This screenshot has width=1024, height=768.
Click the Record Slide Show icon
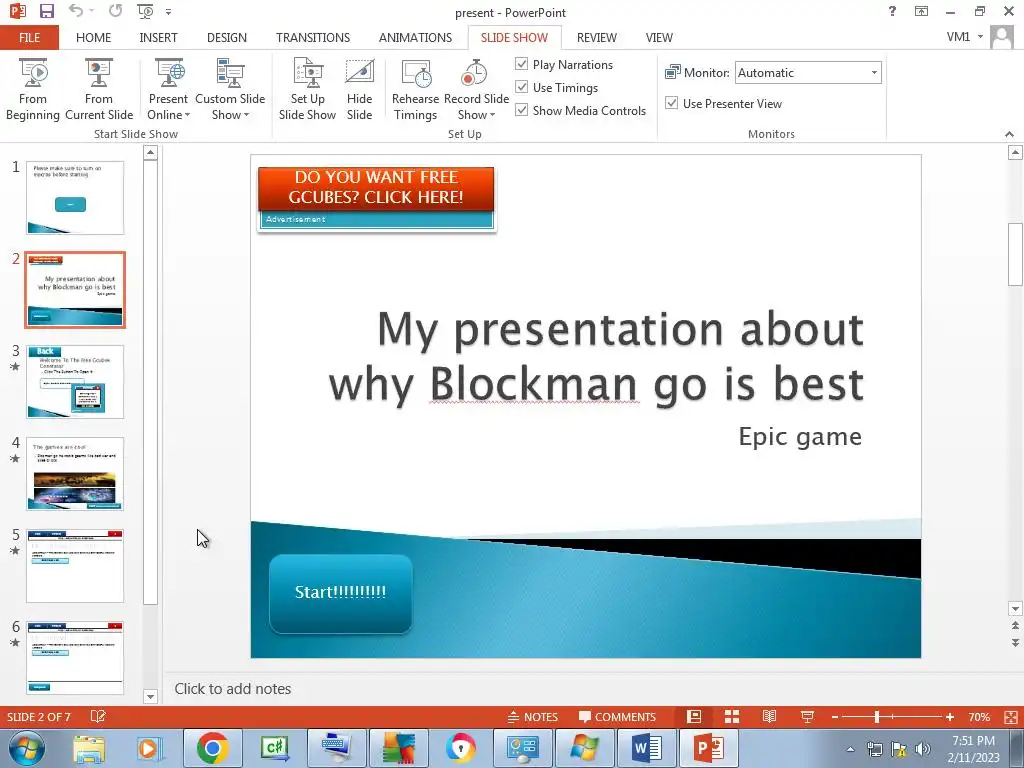pos(475,72)
